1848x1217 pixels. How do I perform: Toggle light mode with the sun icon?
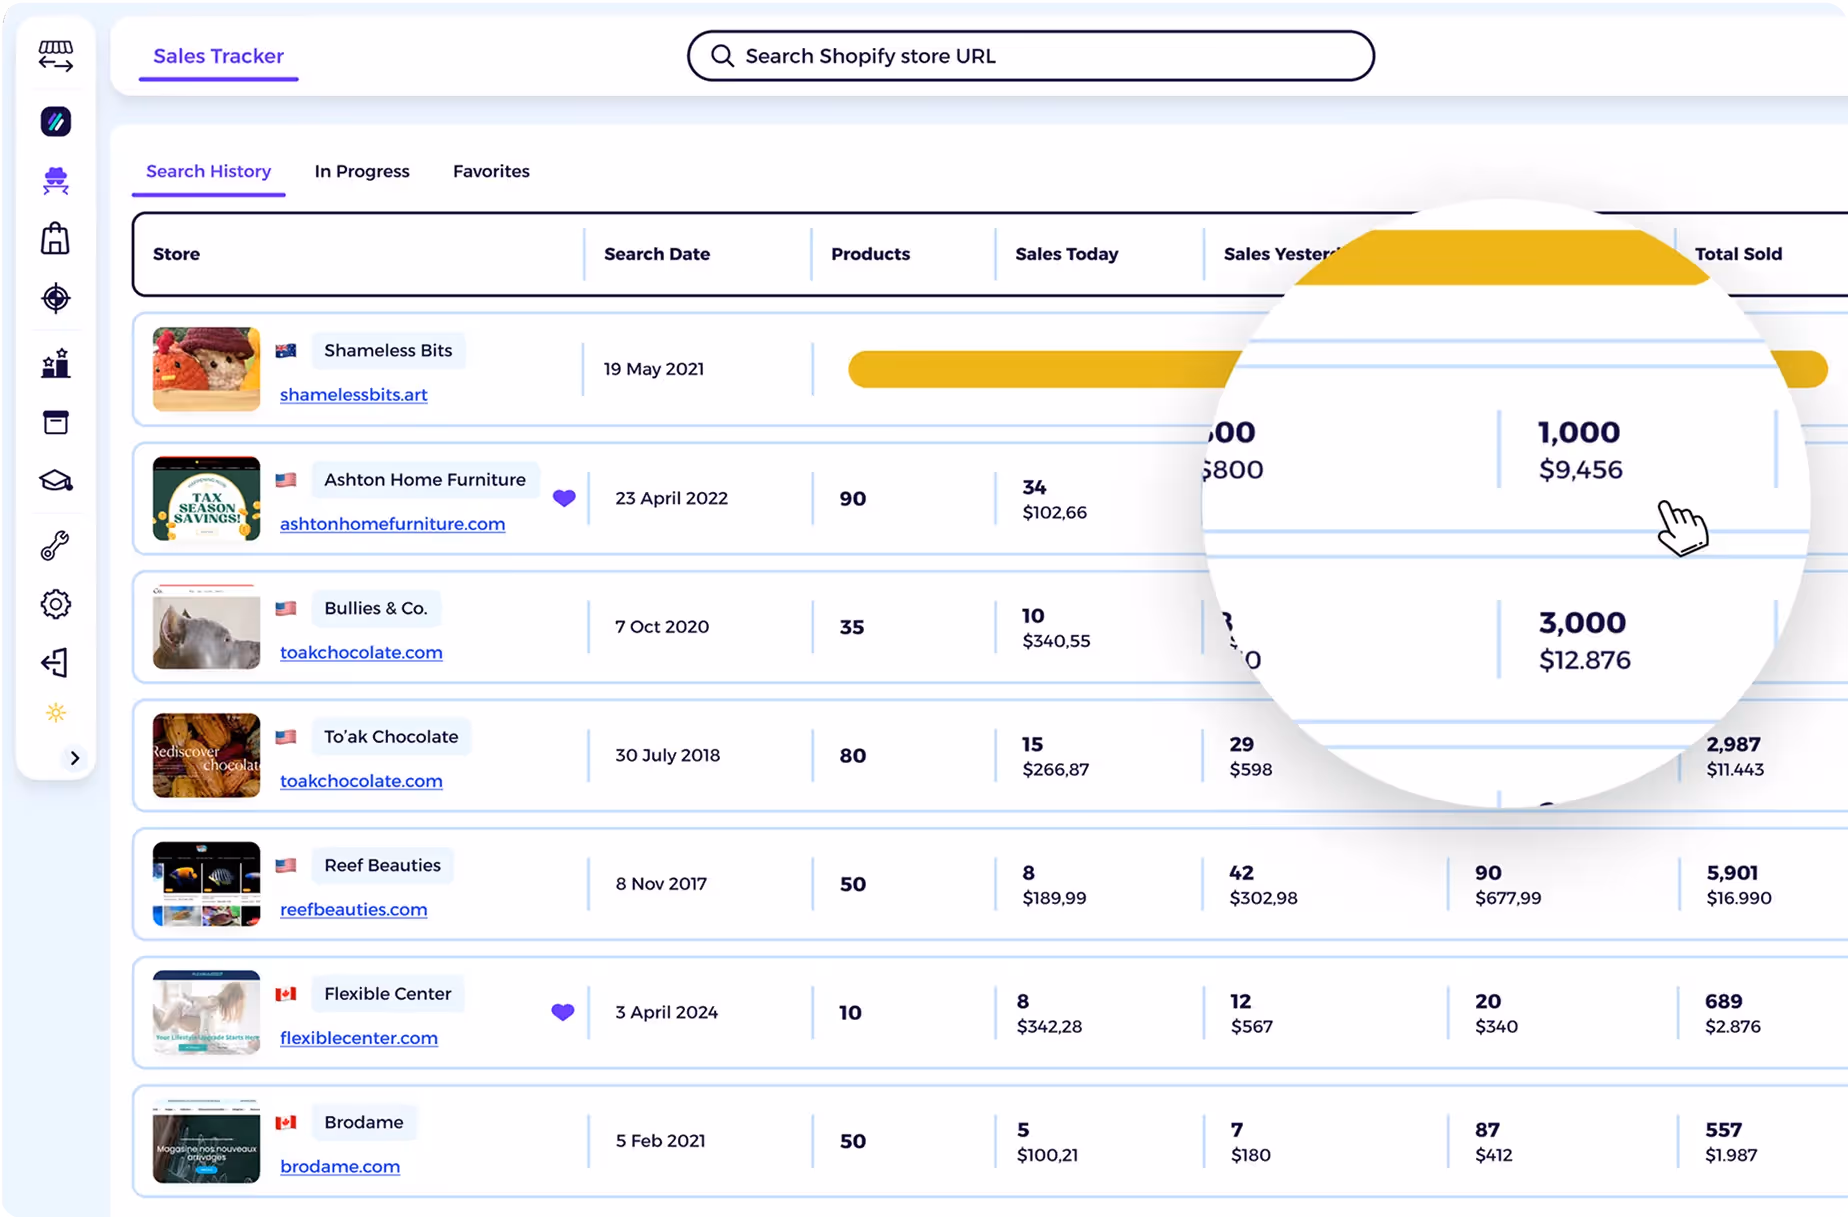tap(55, 712)
